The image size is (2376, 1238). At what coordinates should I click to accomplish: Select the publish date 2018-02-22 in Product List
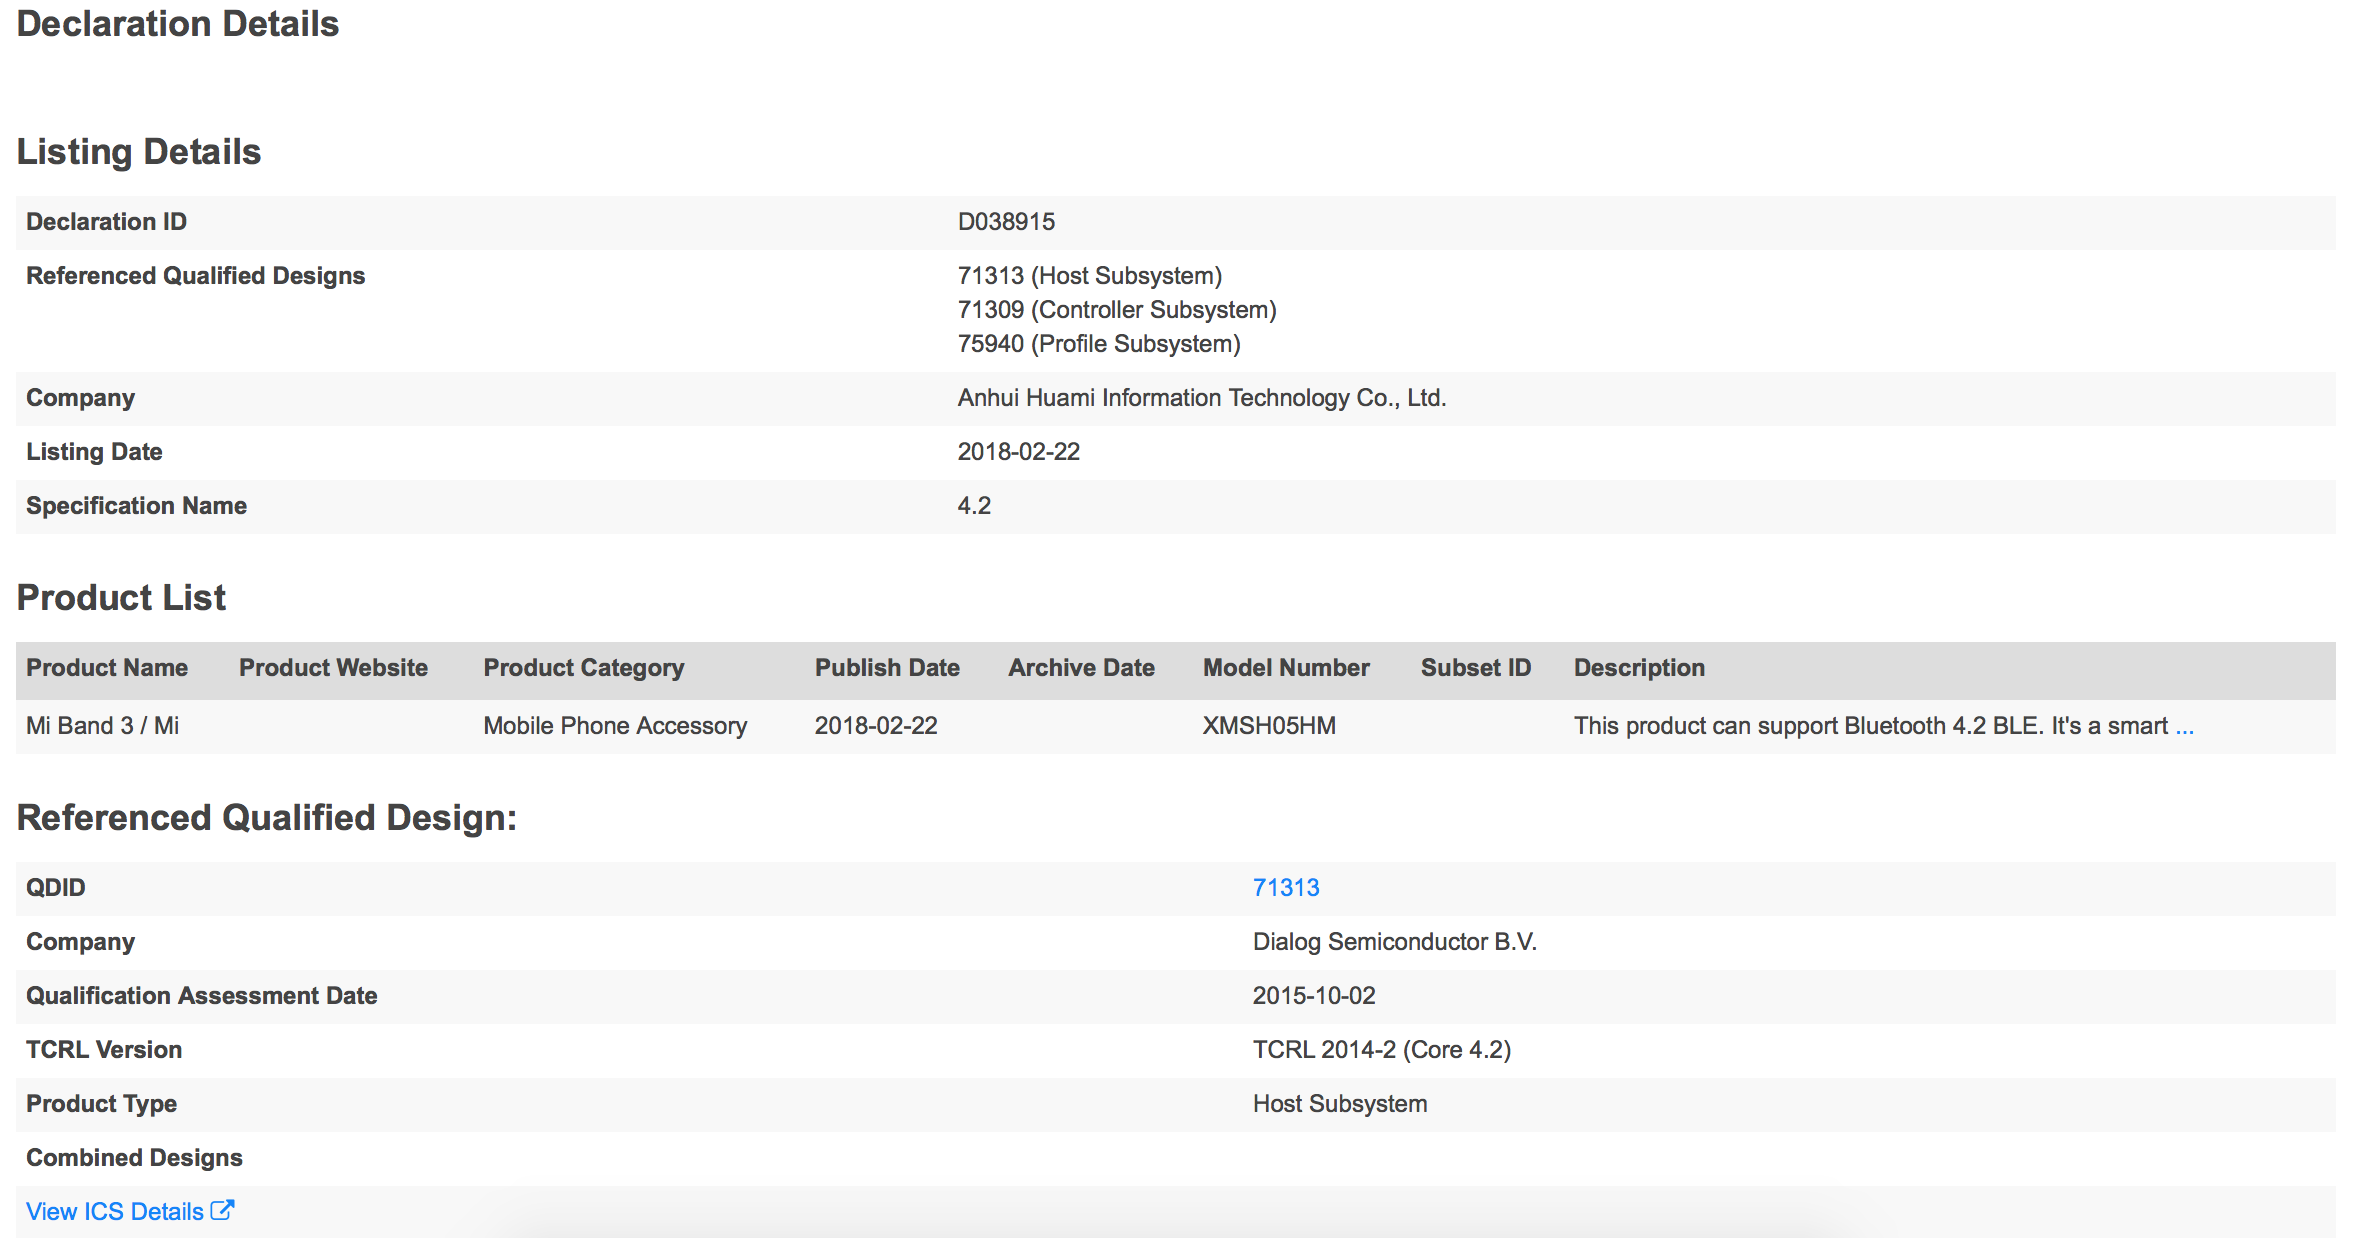pos(876,726)
